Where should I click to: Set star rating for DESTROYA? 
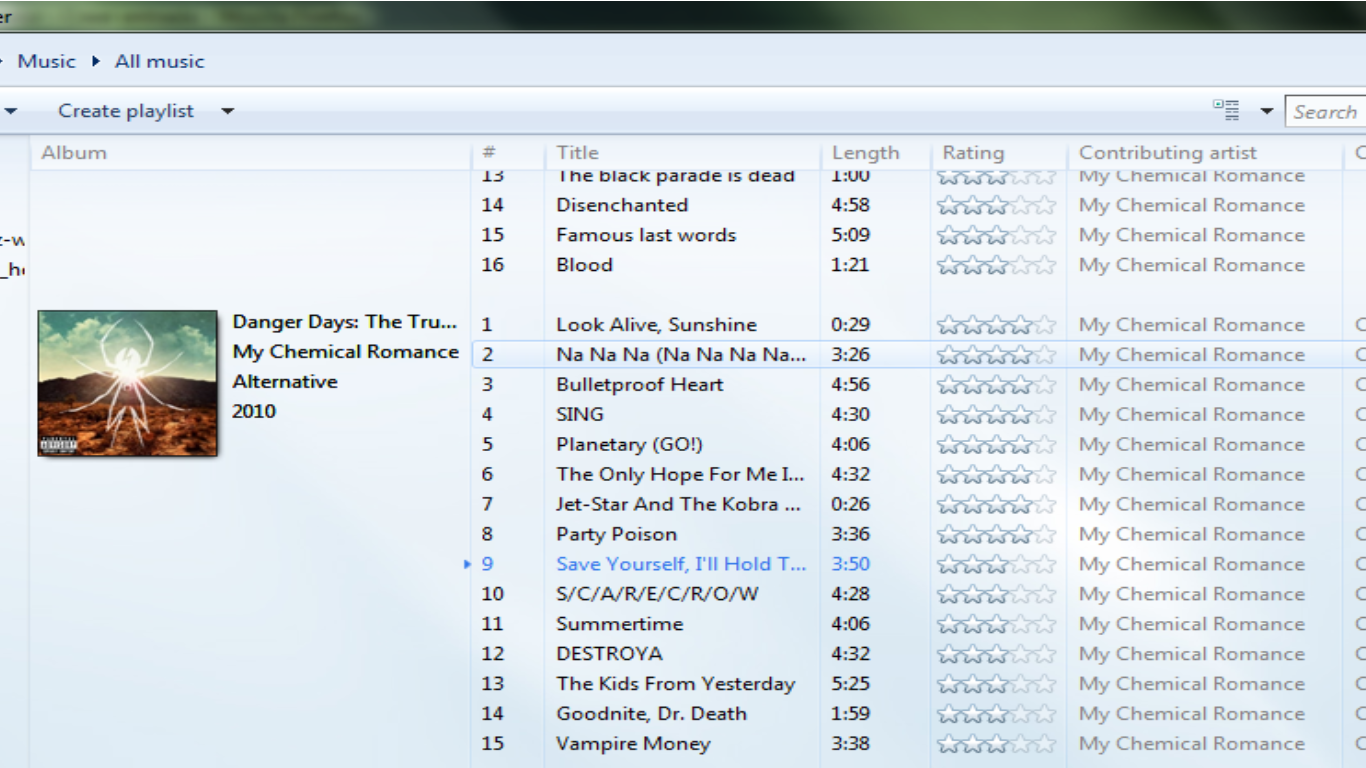pos(996,654)
